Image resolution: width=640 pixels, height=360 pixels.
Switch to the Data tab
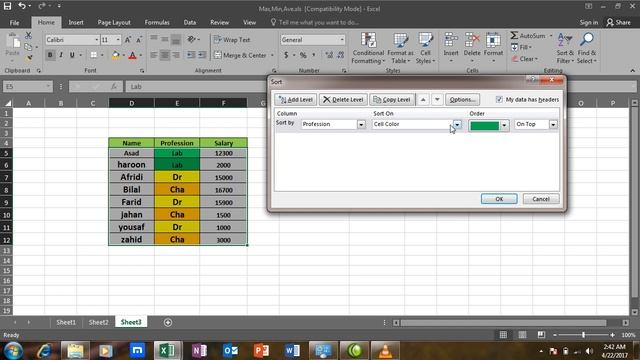(x=189, y=22)
